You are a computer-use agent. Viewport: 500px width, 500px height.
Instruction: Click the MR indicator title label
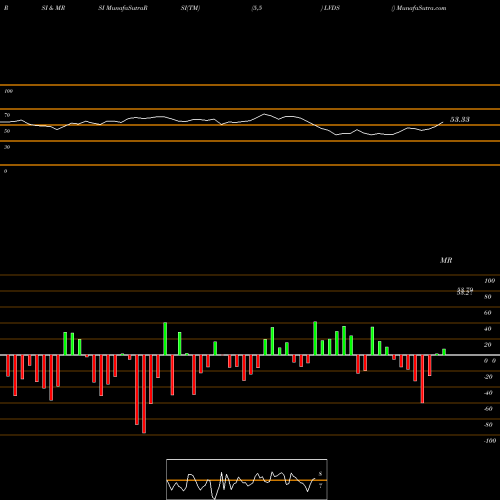(446, 260)
